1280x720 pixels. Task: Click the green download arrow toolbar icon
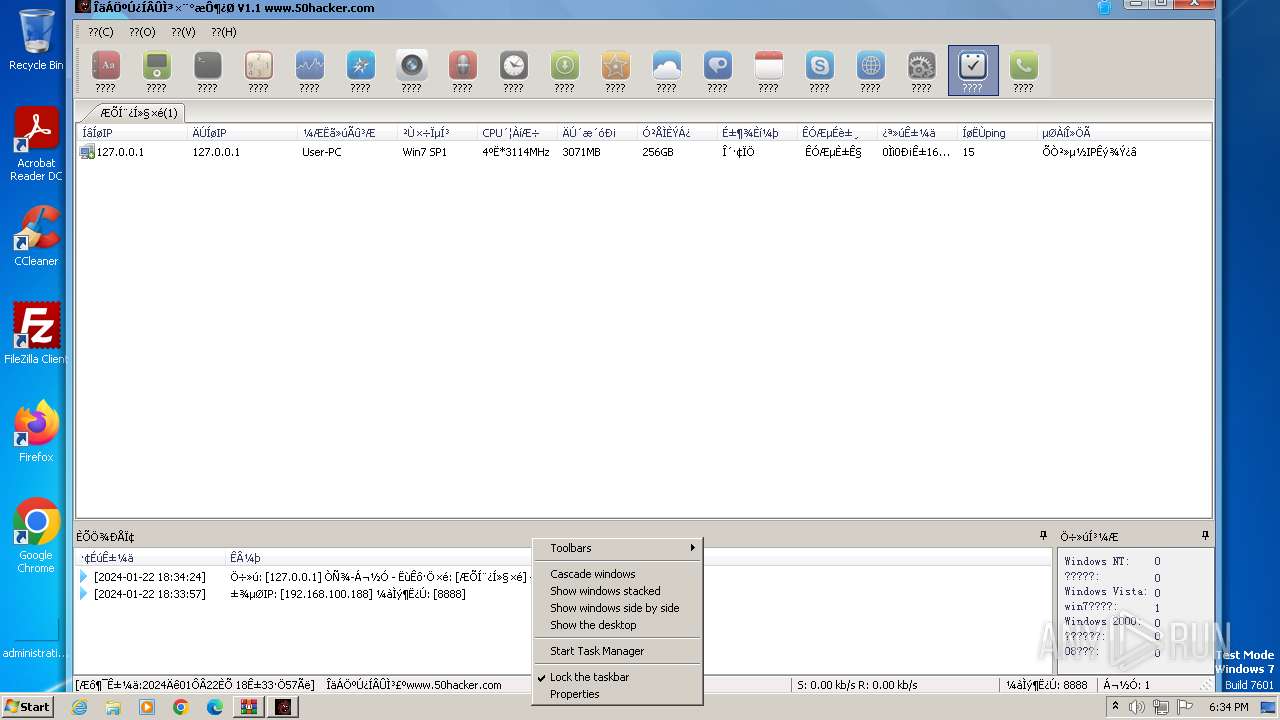pos(564,66)
